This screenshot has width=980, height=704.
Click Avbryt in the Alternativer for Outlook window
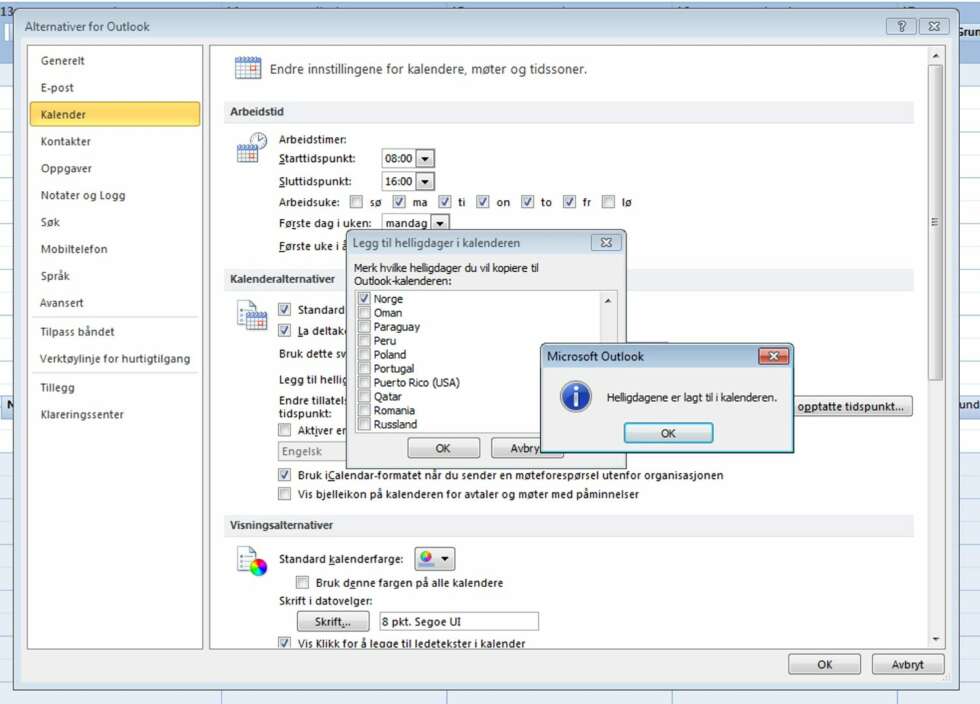tap(908, 664)
